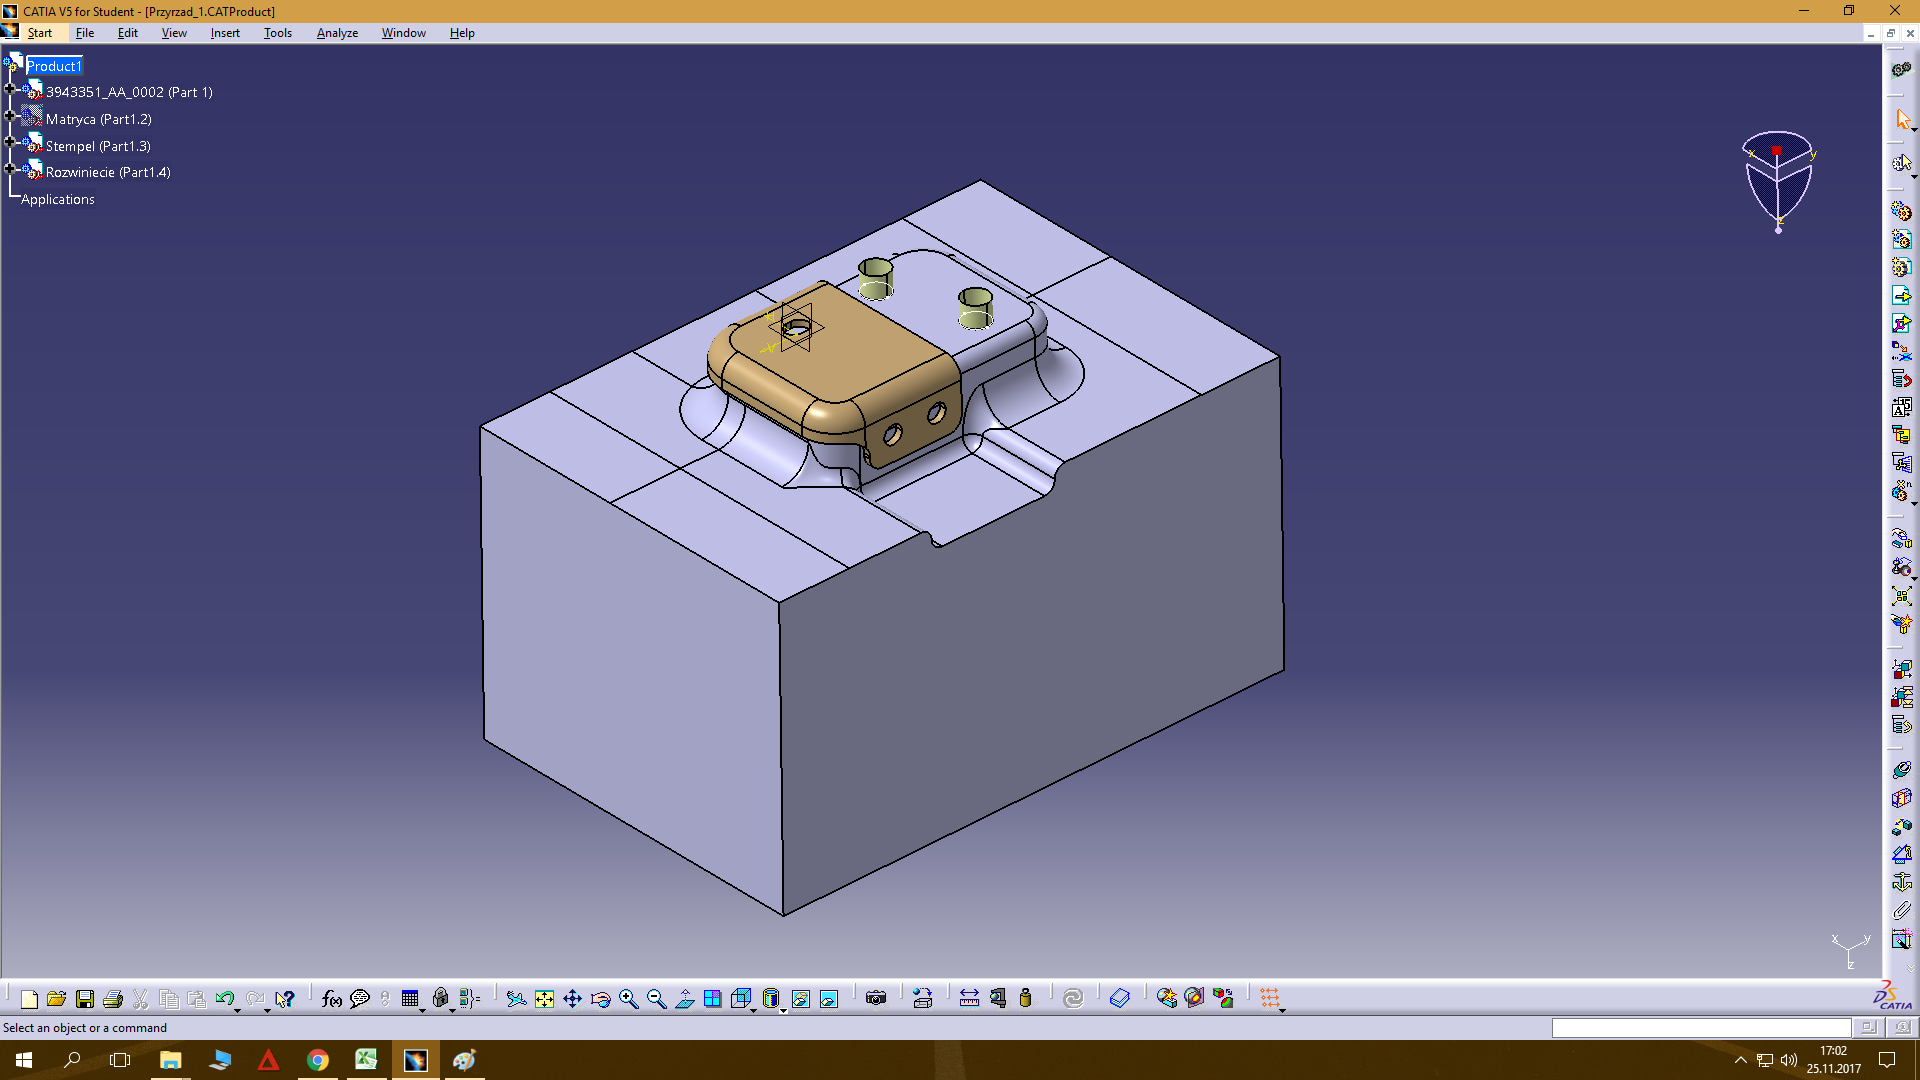Toggle the Fly Mode airplane icon
Screen dimensions: 1920x1080
[x=516, y=999]
